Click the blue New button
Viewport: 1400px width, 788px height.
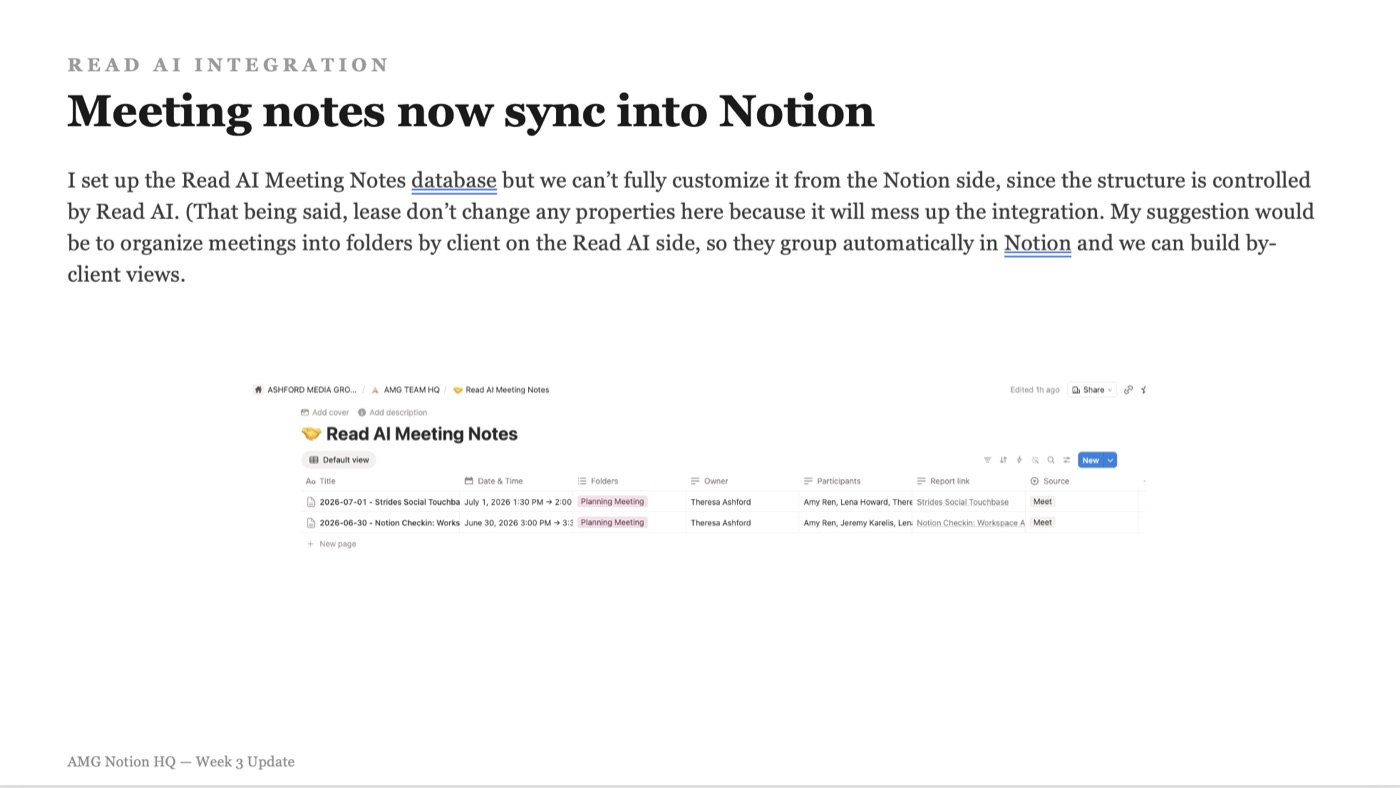coord(1091,460)
